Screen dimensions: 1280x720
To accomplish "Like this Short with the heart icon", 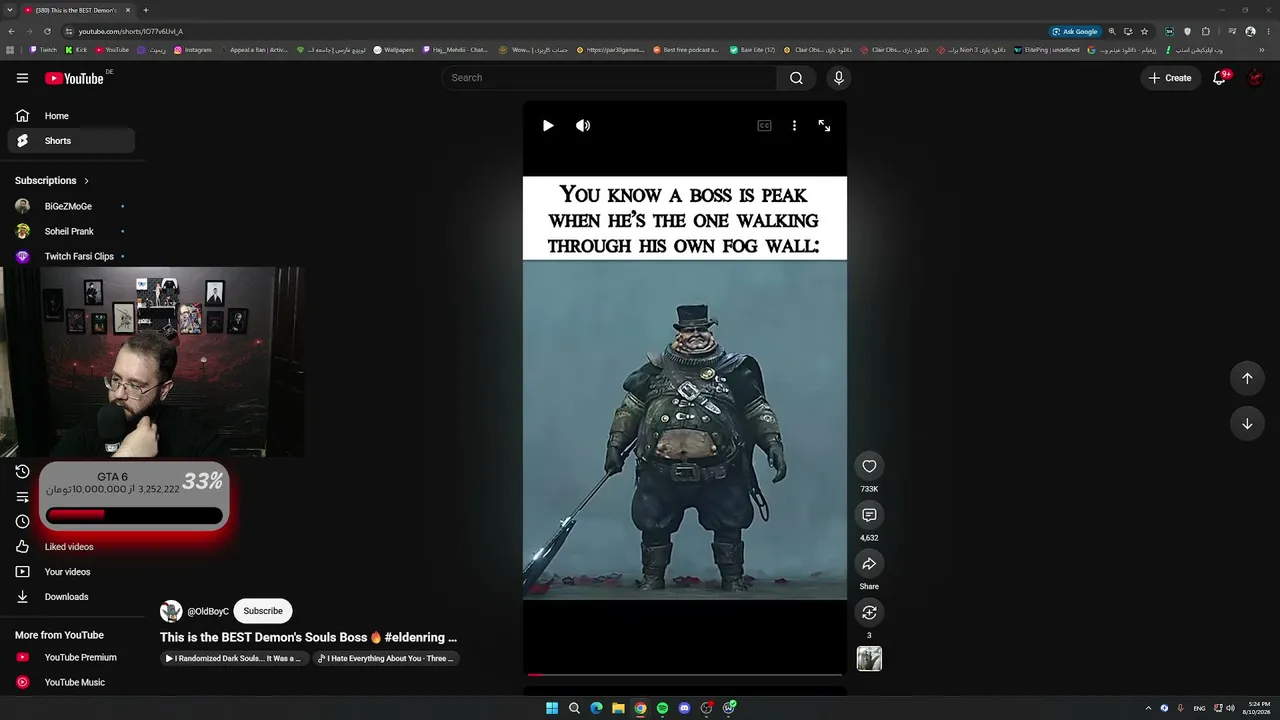I will point(869,466).
